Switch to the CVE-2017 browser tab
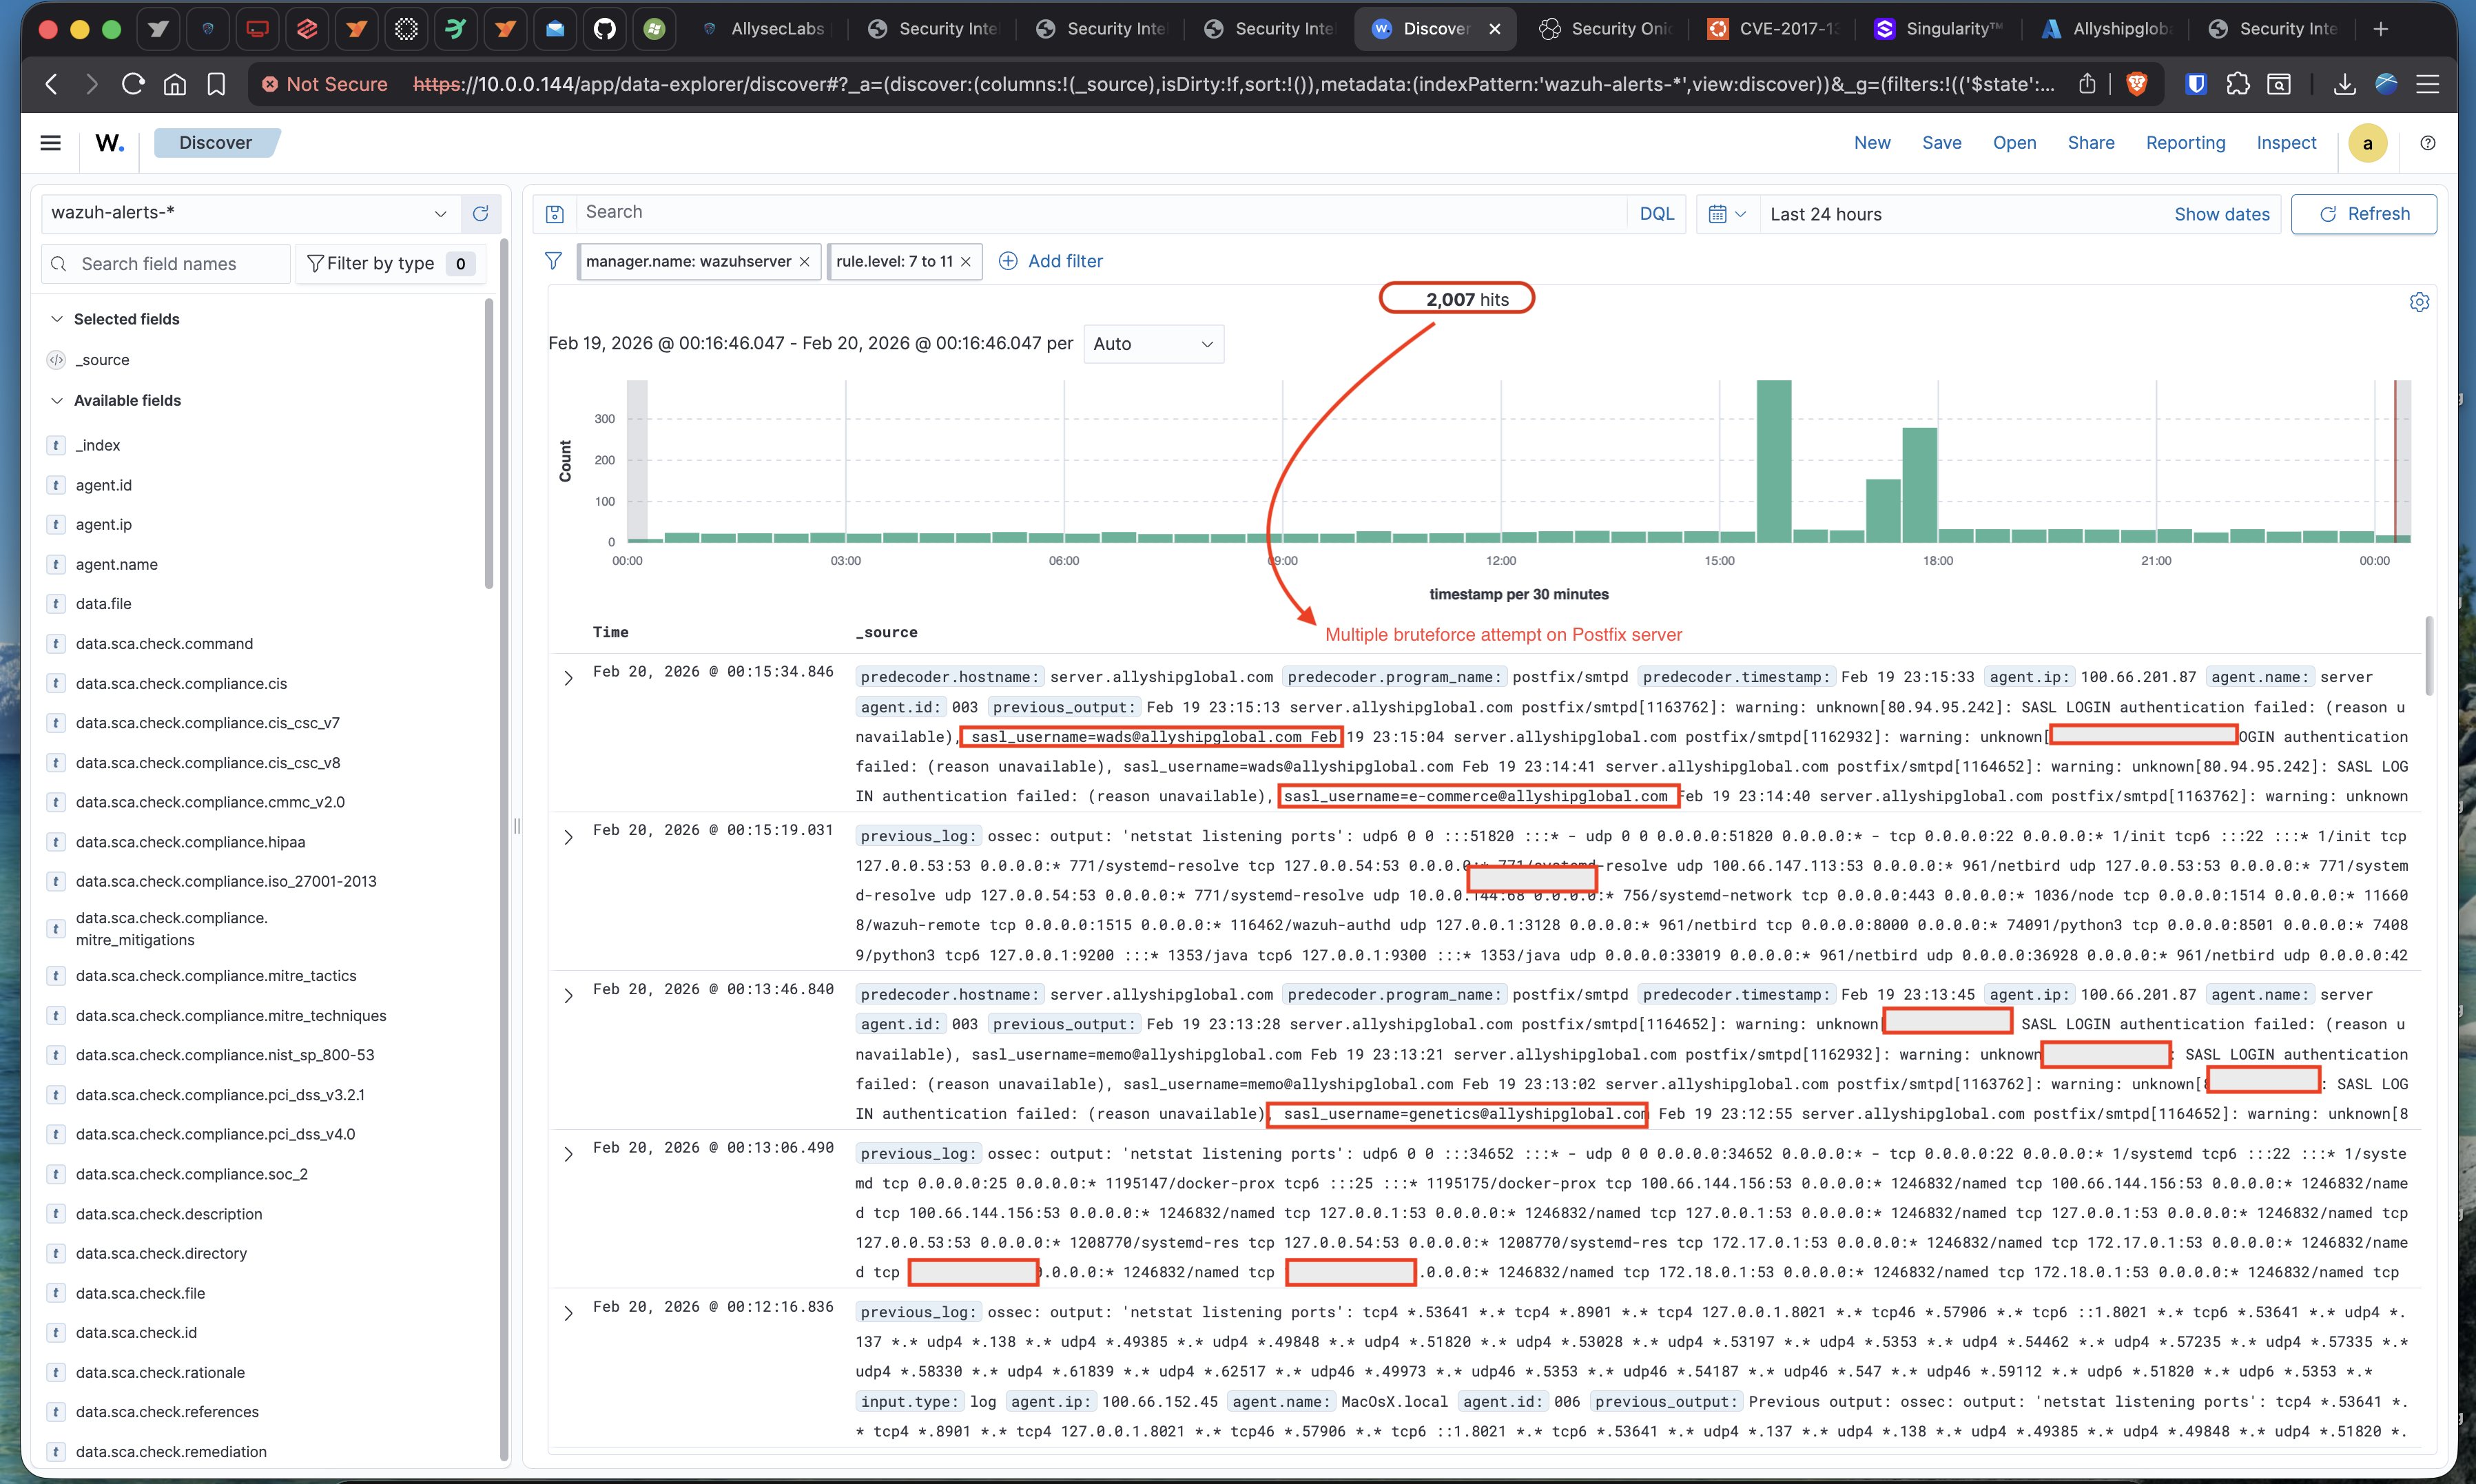The width and height of the screenshot is (2476, 1484). click(x=1773, y=29)
